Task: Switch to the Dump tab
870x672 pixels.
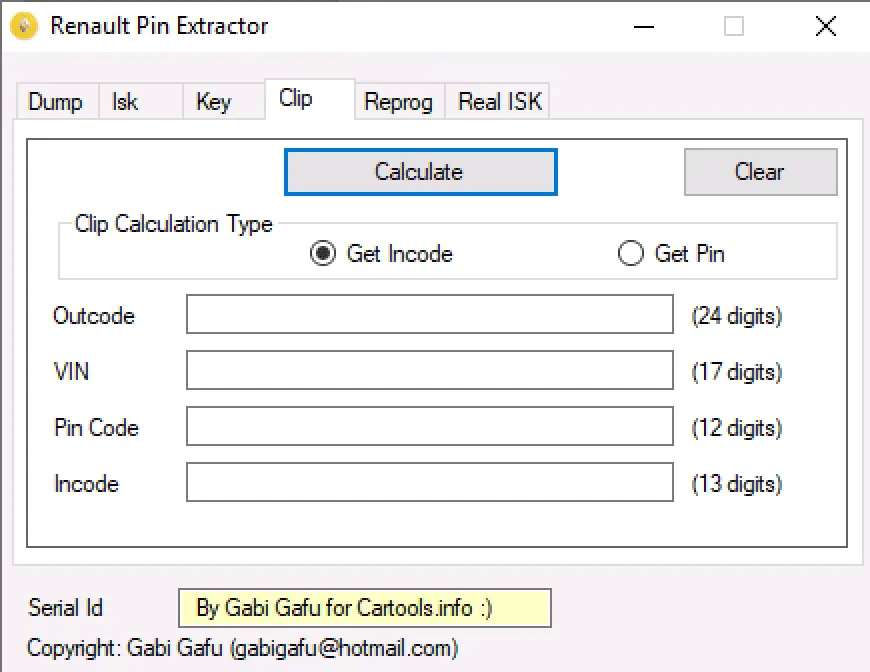Action: [x=57, y=102]
